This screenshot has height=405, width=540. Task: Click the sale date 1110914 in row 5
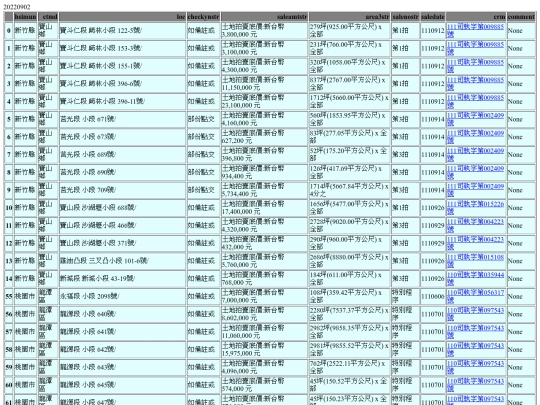[x=433, y=119]
